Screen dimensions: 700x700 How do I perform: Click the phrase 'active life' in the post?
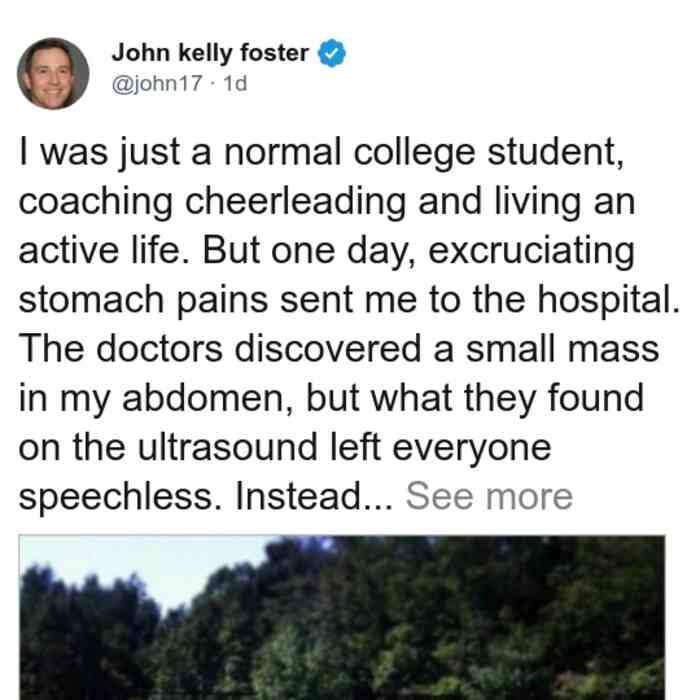coord(104,251)
